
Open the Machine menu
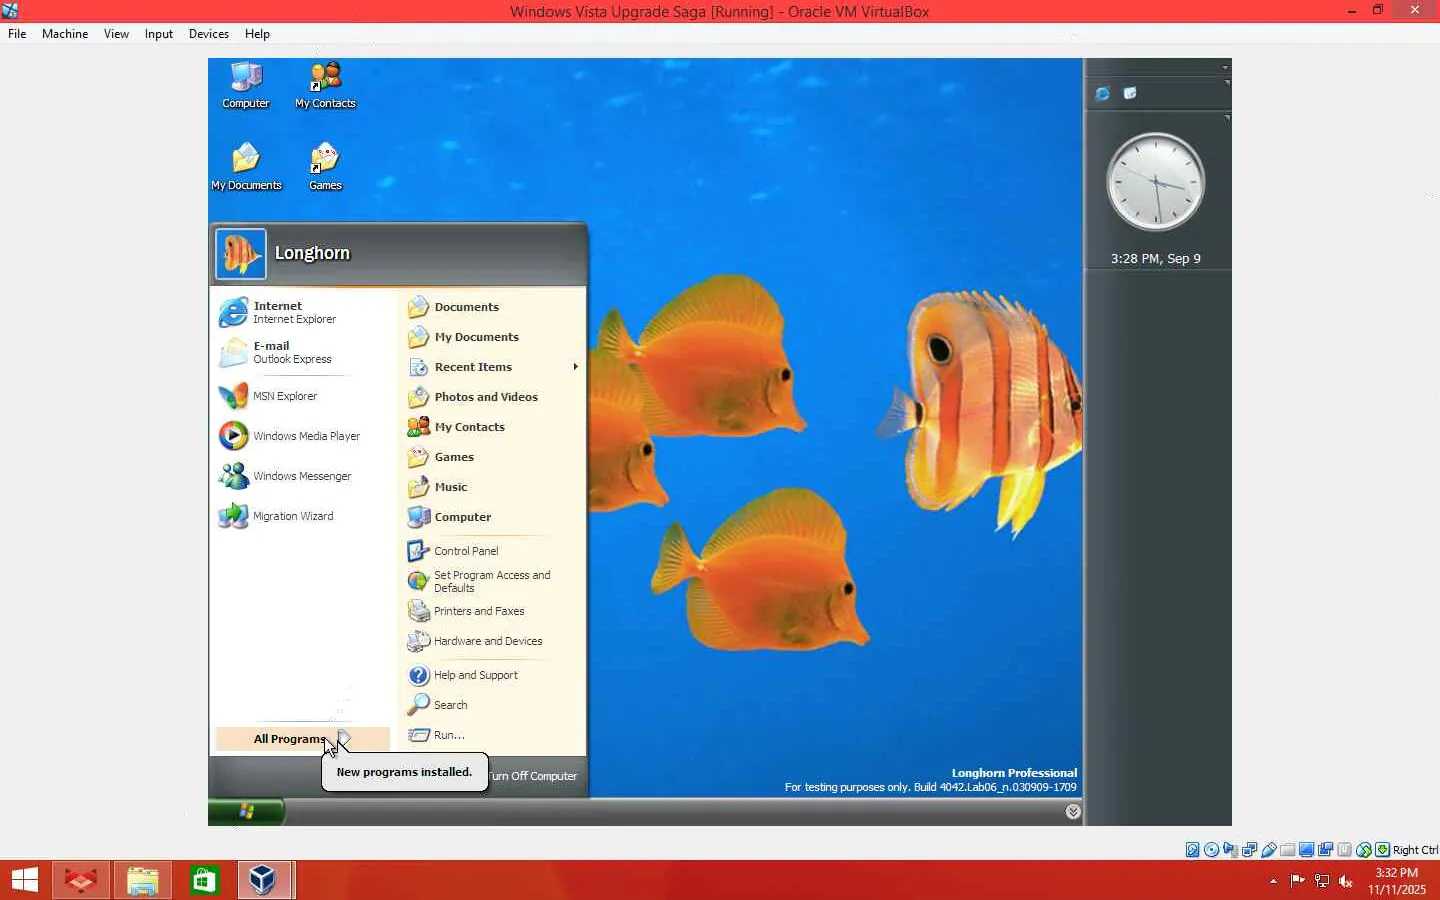click(x=65, y=34)
